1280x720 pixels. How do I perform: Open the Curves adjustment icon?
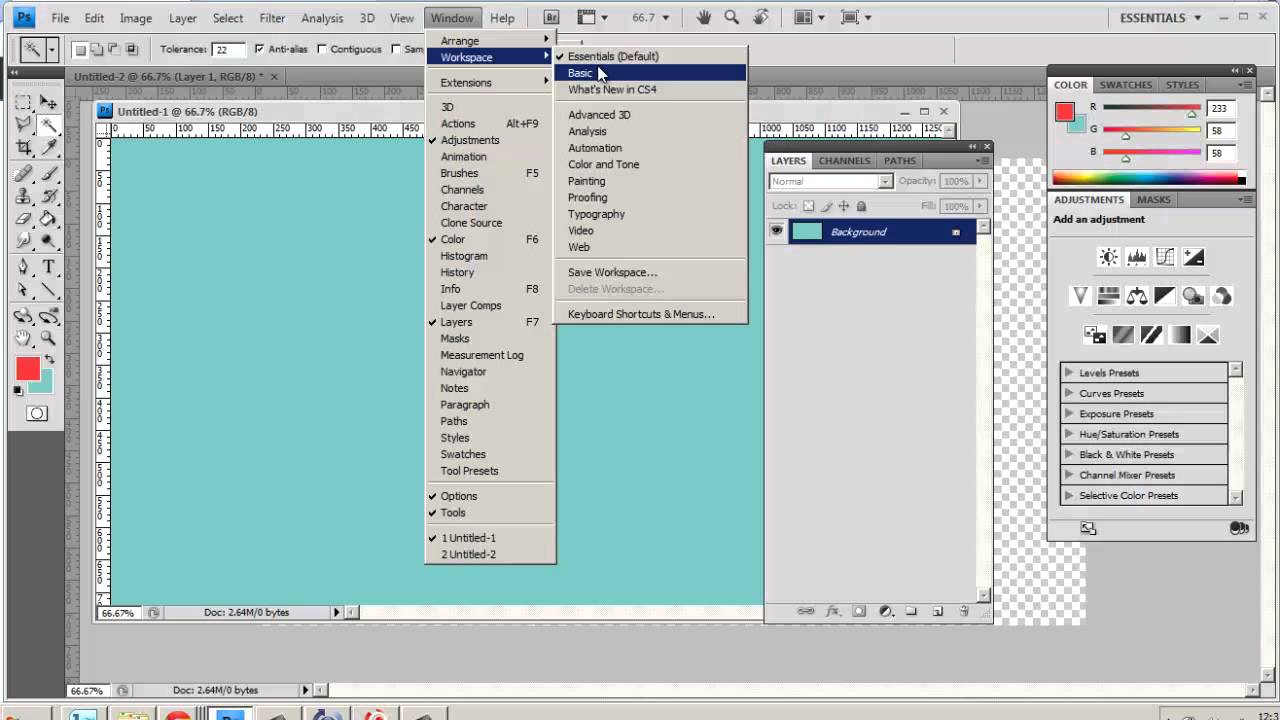click(x=1164, y=257)
